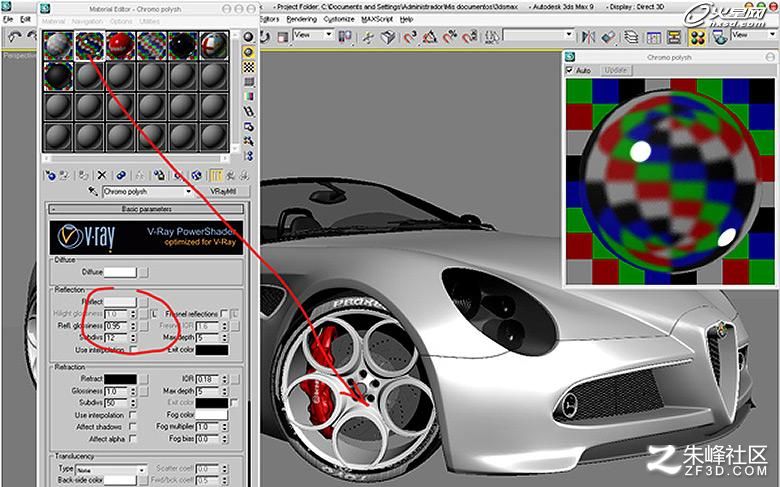
Task: Click Diffuse map slot button
Action: coord(143,272)
